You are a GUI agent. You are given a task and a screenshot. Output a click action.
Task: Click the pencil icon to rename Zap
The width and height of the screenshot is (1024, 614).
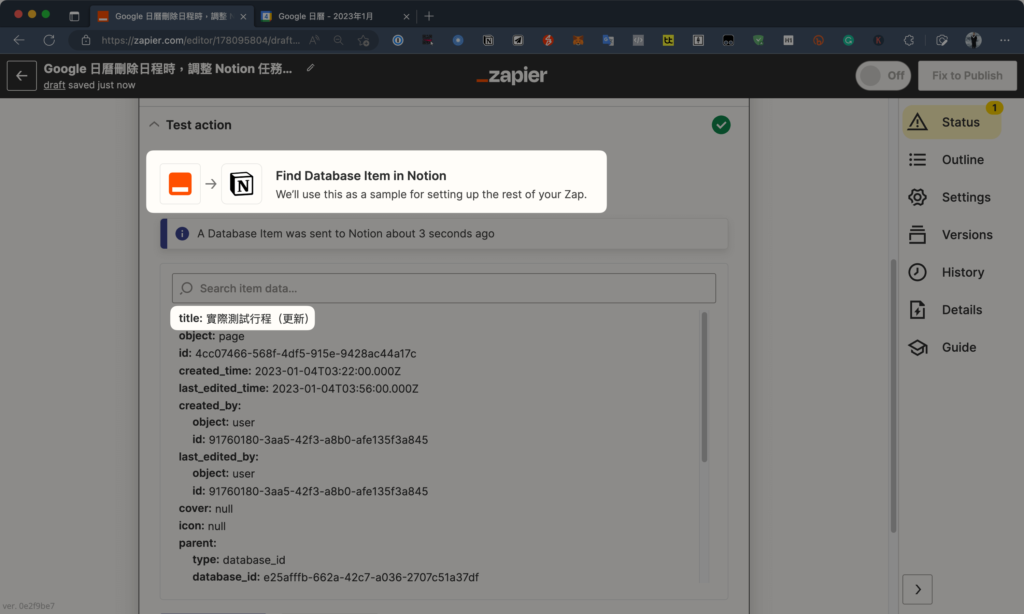pyautogui.click(x=310, y=68)
